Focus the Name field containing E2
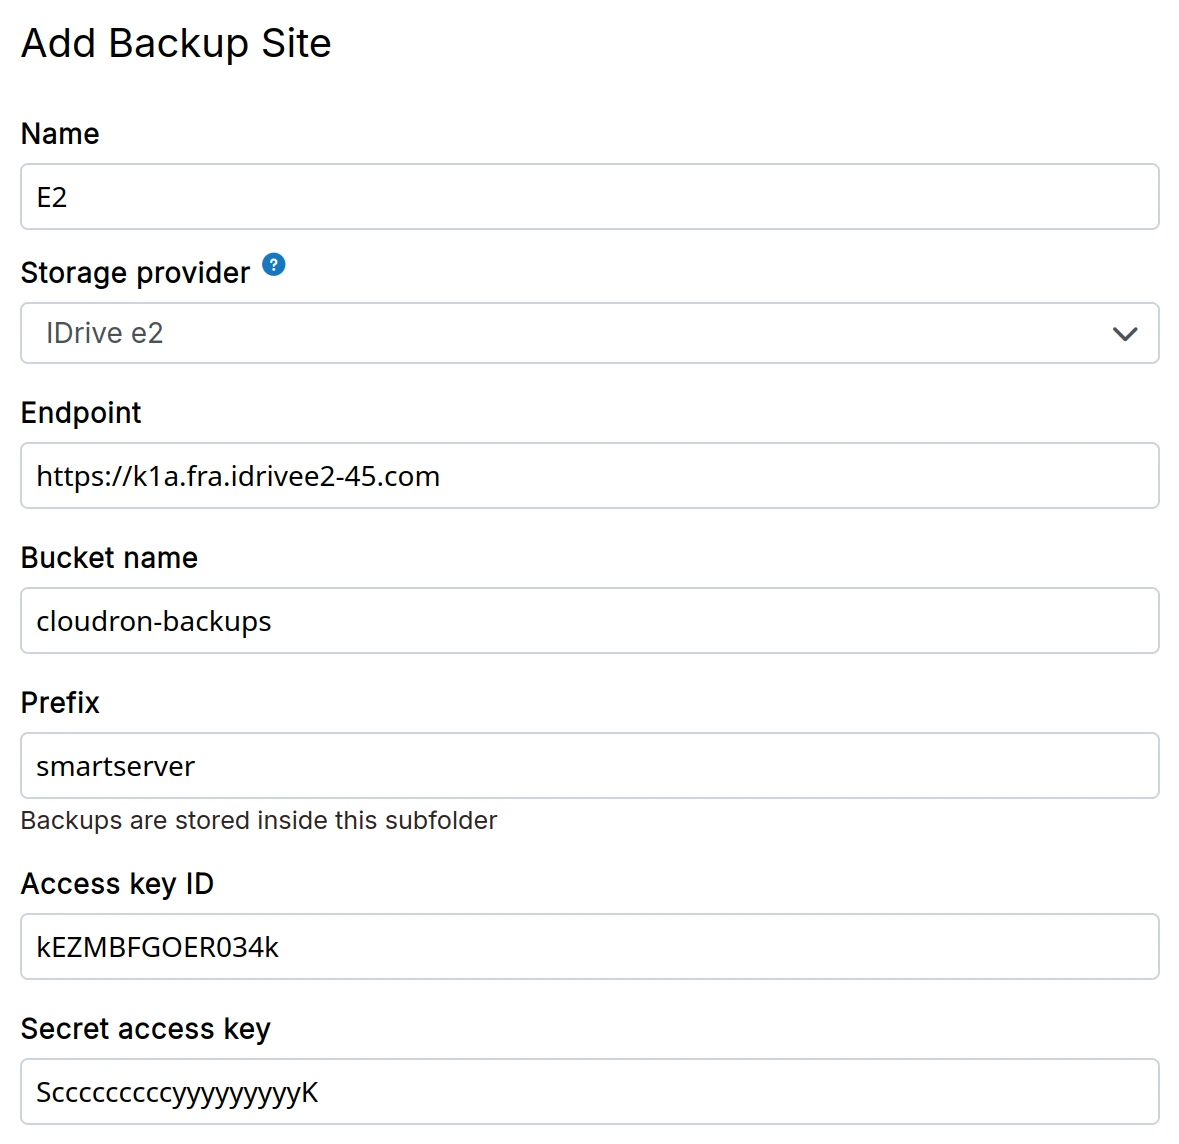Screen dimensions: 1179x1144 click(589, 197)
